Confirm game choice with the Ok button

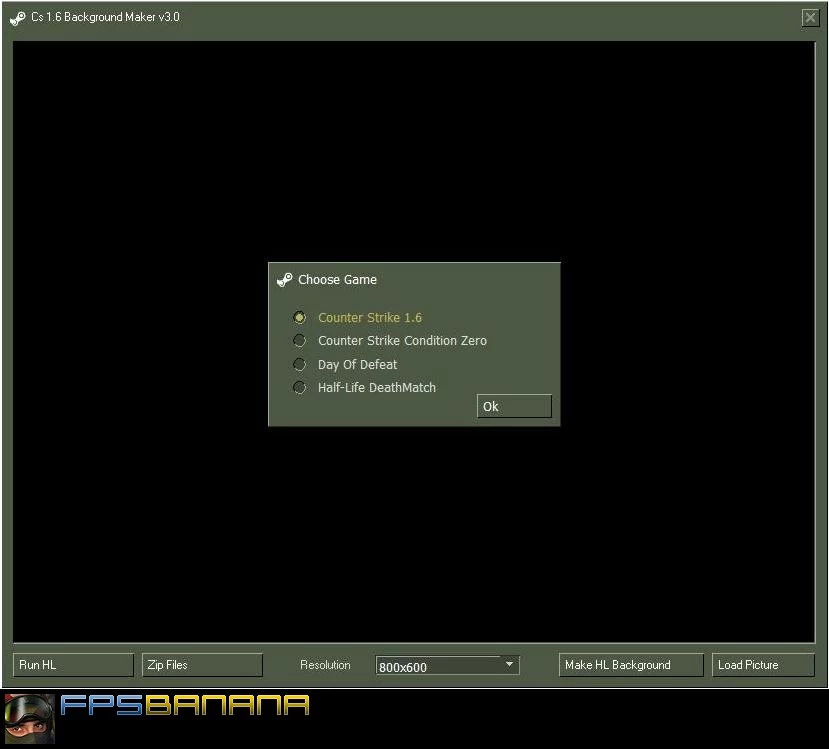(514, 406)
